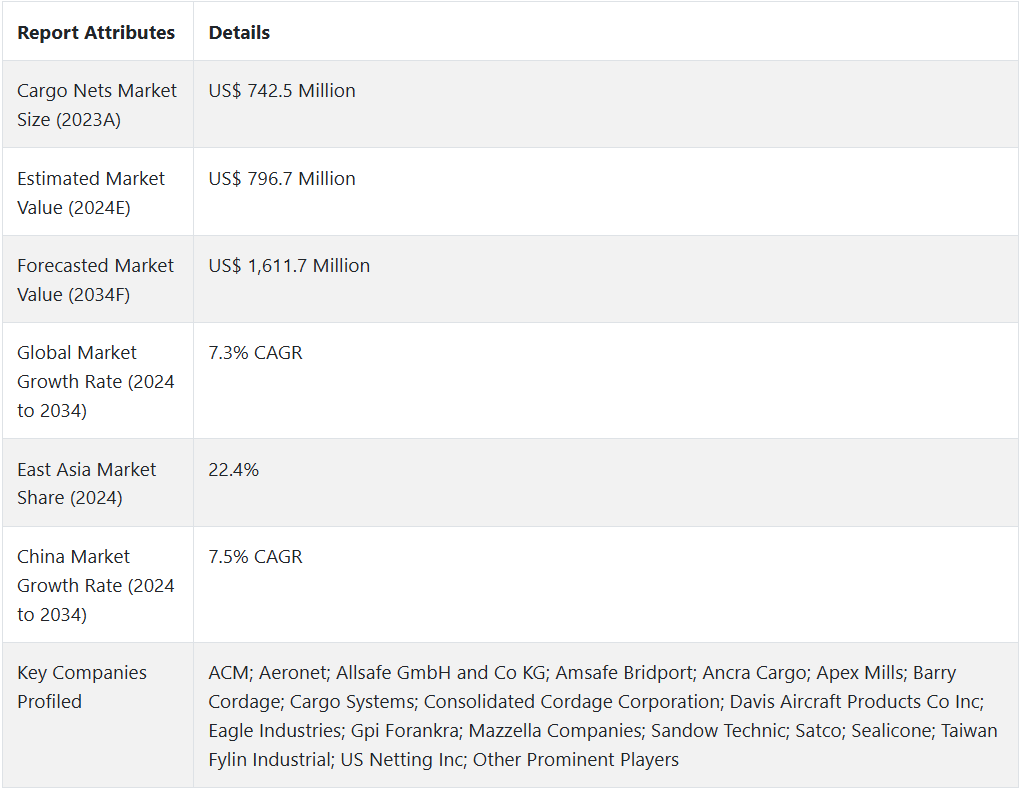1025x794 pixels.
Task: Select the 'Global Market Growth Rate' cell
Action: tap(98, 381)
